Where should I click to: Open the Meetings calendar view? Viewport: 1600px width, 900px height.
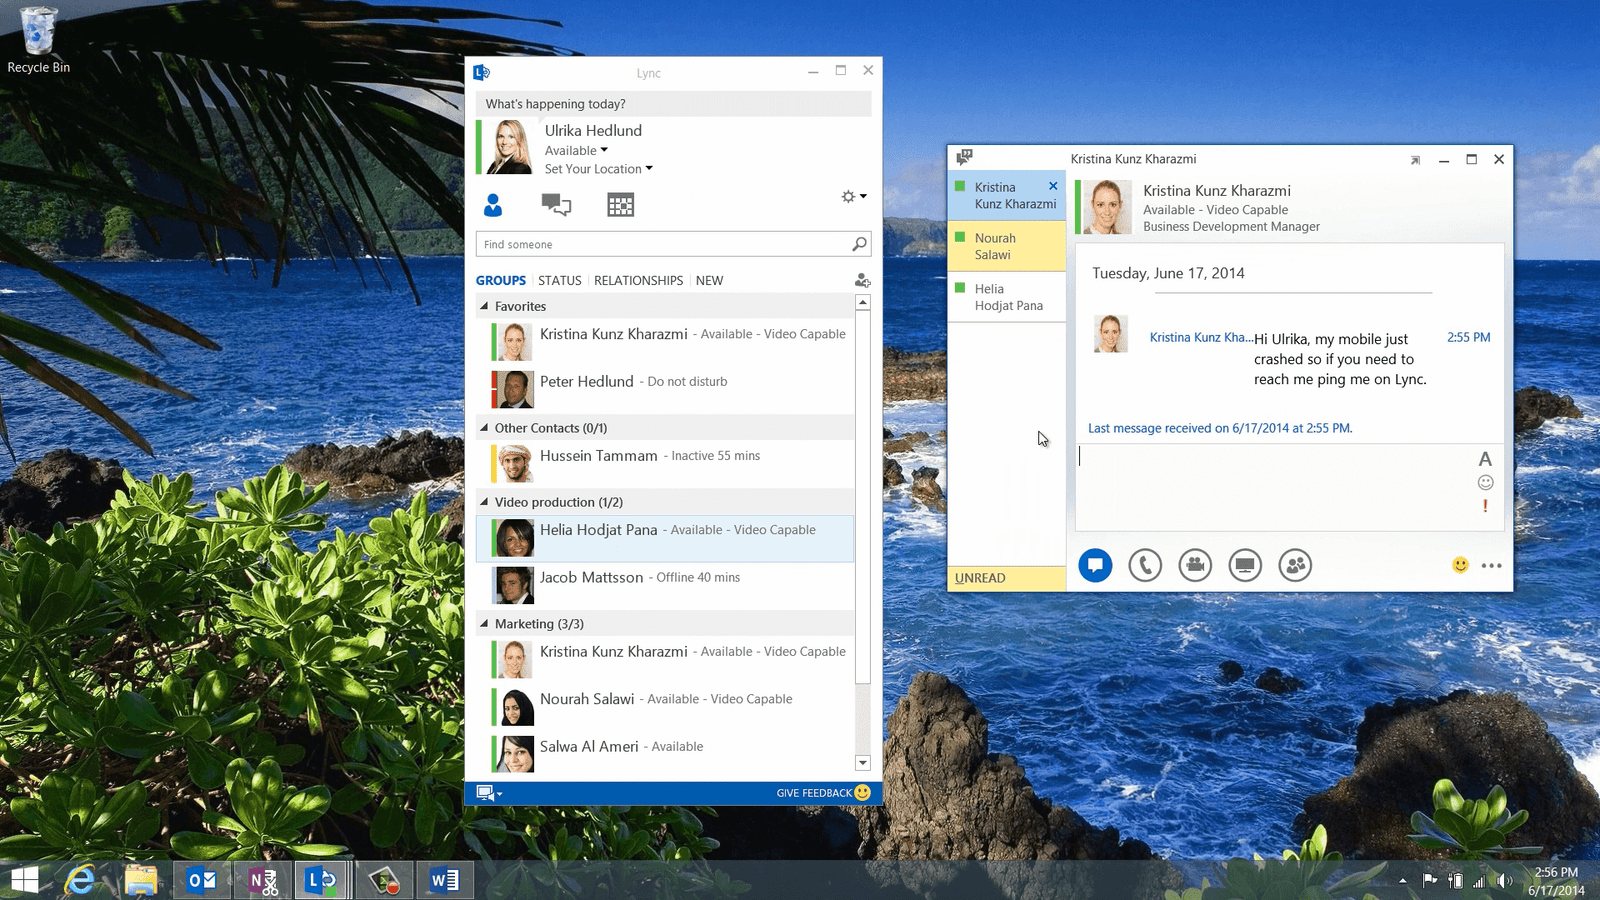click(620, 204)
